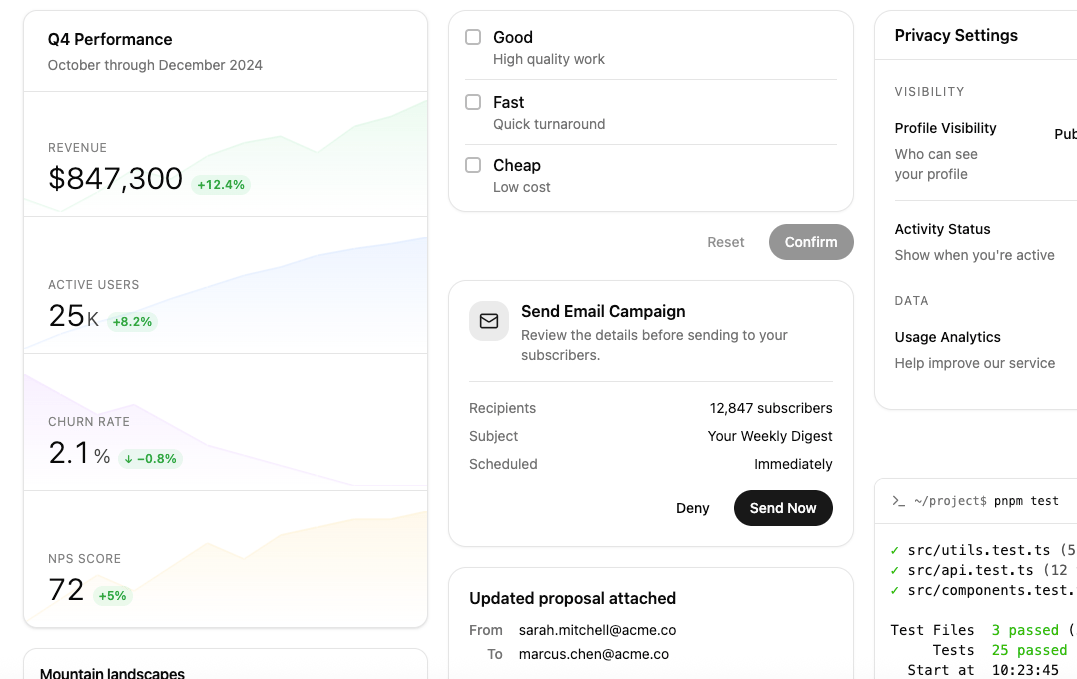Click '12,847 subscribers' recipients value
The image size is (1077, 679).
[x=771, y=408]
